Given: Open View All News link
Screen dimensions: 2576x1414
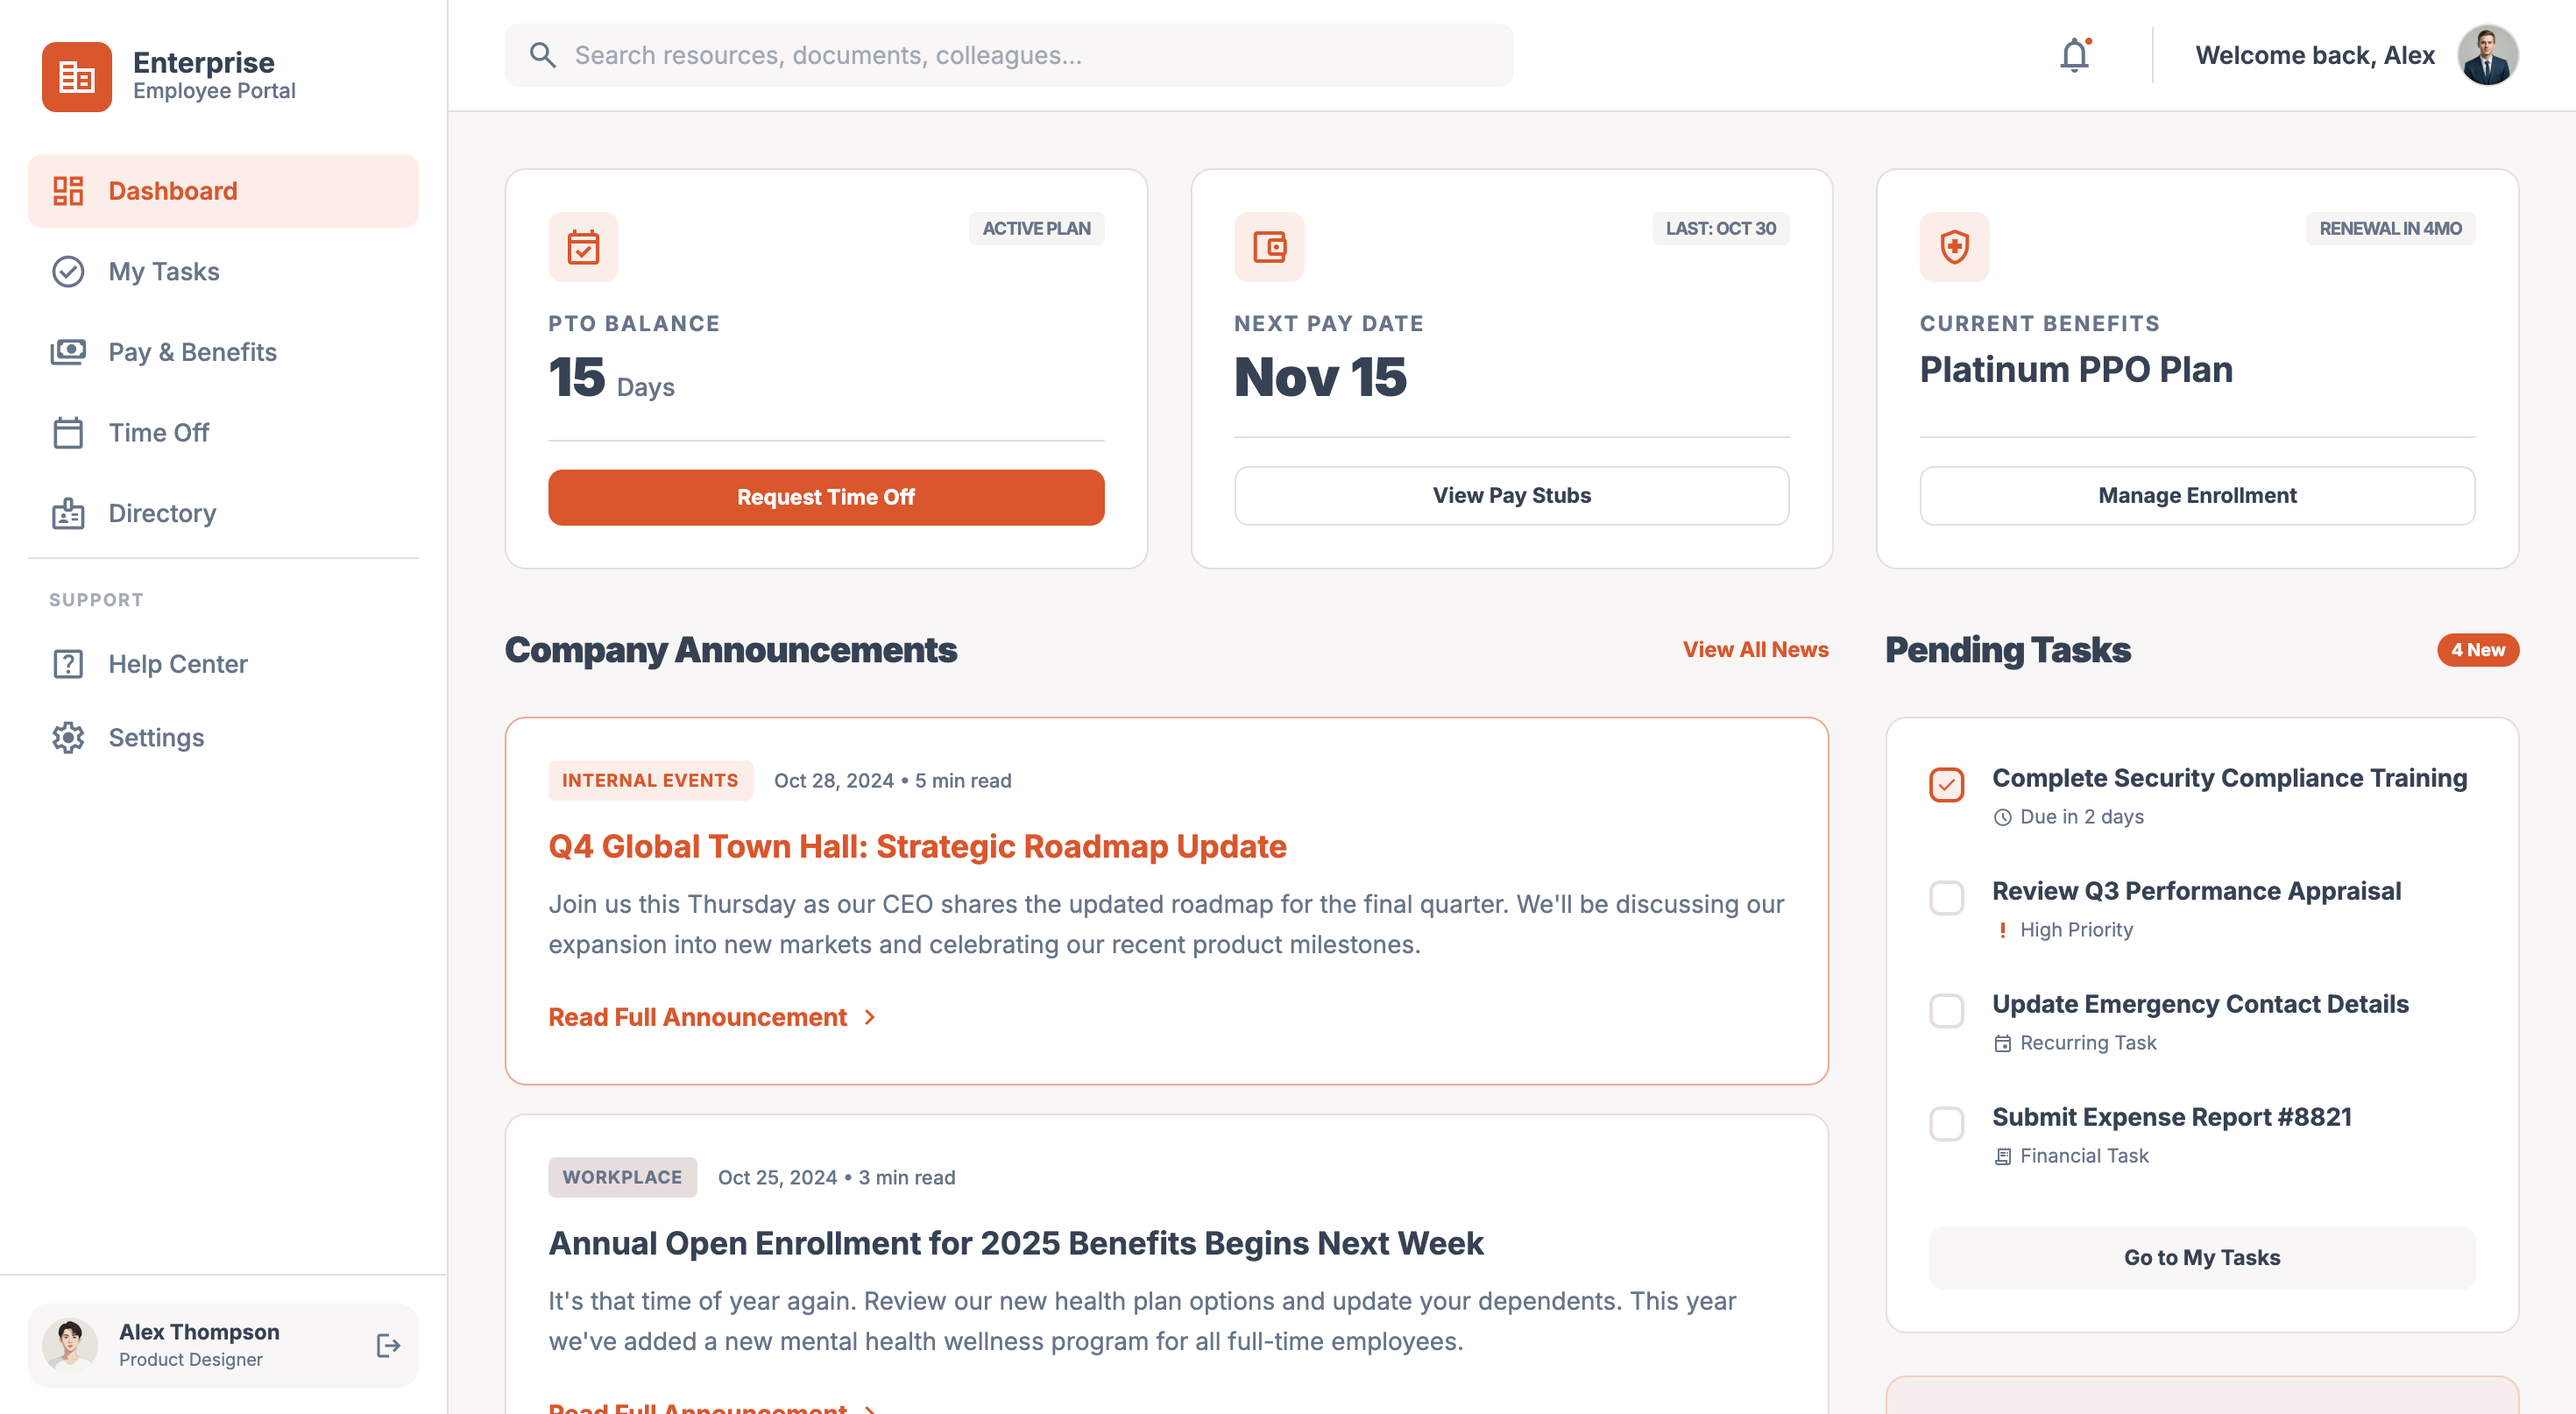Looking at the screenshot, I should coord(1755,649).
